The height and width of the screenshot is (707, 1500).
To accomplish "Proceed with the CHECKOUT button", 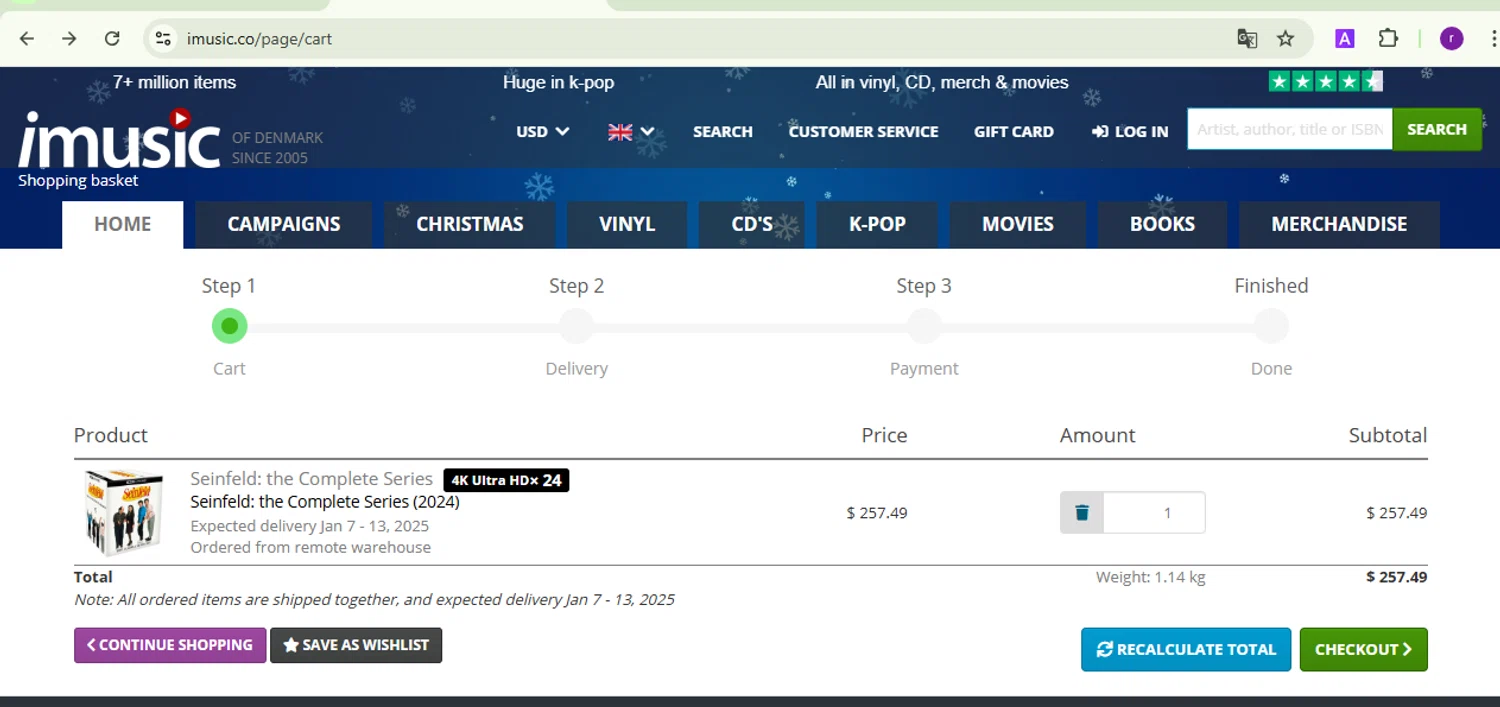I will tap(1364, 649).
